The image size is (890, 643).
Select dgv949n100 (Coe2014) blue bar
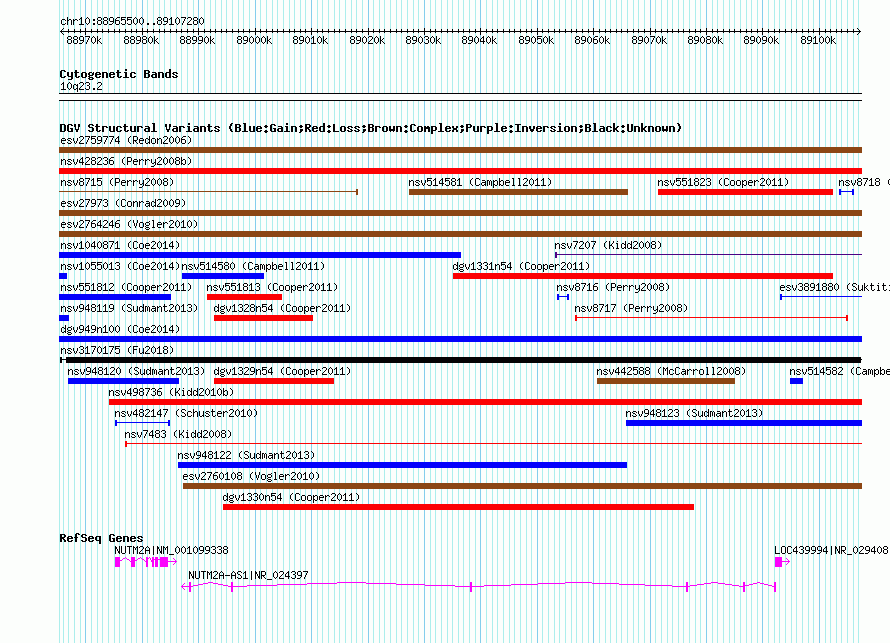[460, 339]
